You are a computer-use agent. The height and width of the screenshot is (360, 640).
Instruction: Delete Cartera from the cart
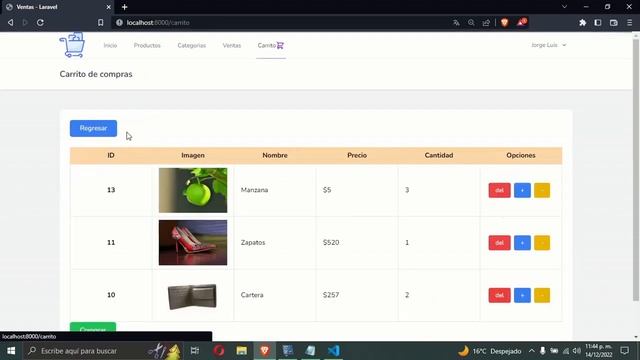pos(499,295)
